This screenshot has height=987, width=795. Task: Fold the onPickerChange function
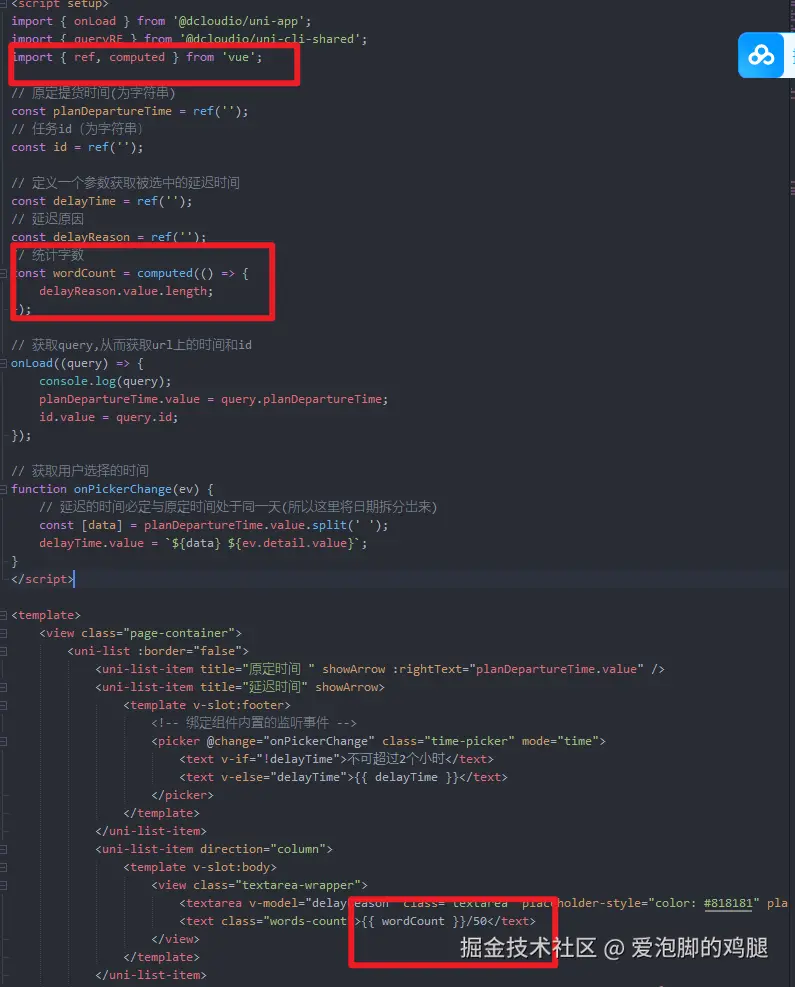pos(4,489)
